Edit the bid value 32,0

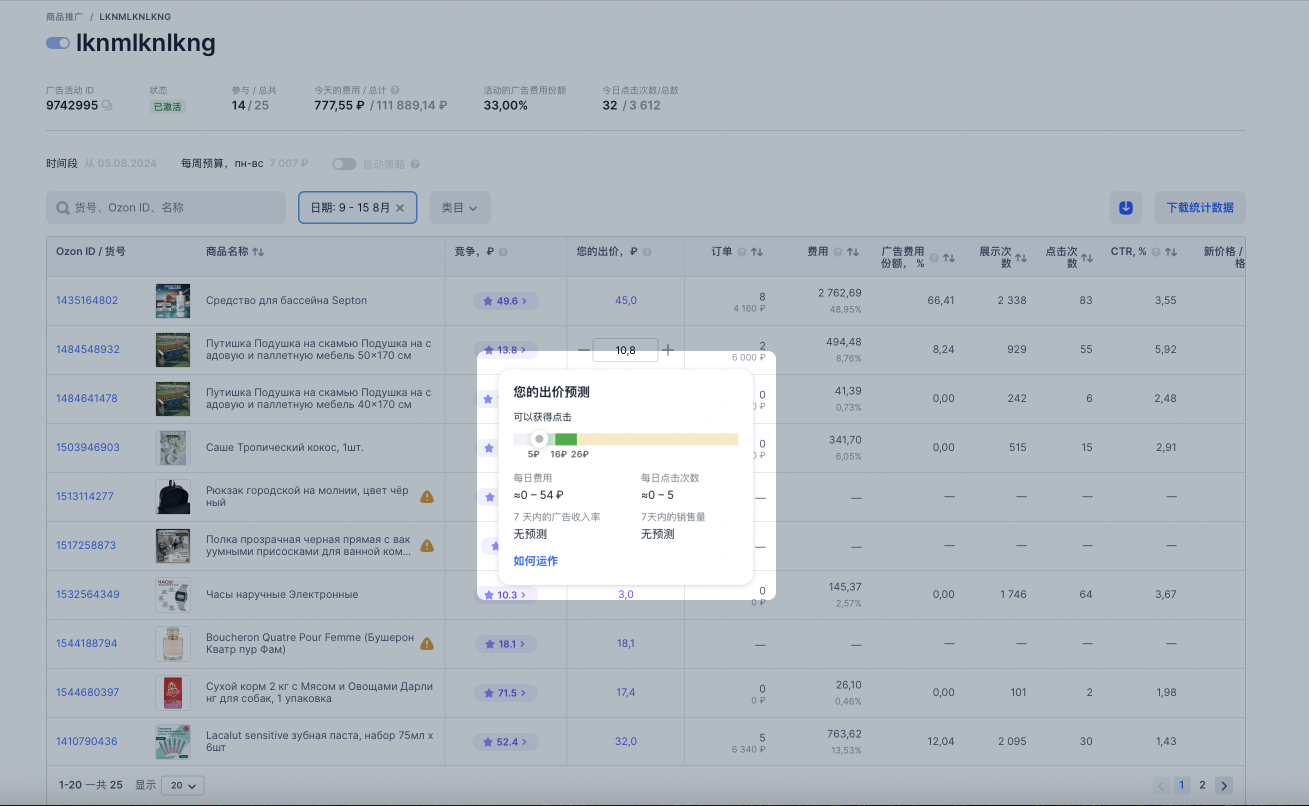626,741
